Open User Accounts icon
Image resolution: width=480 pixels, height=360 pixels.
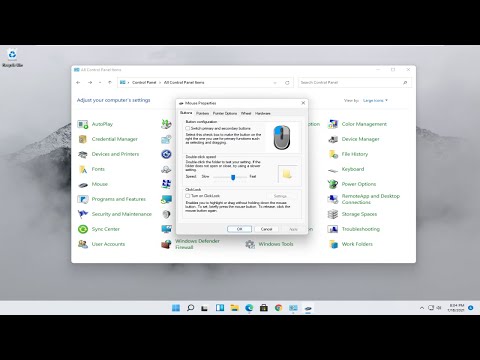83,244
